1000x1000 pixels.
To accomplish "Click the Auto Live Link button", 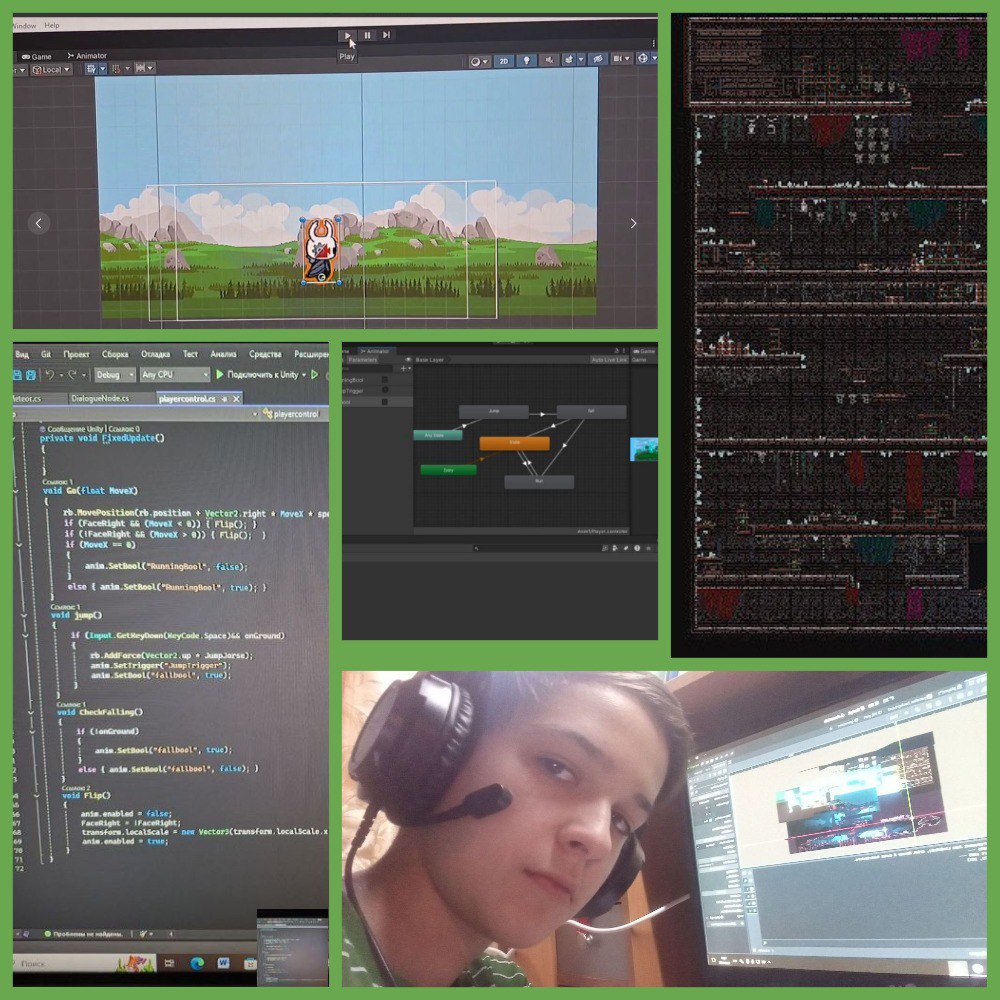I will 608,359.
